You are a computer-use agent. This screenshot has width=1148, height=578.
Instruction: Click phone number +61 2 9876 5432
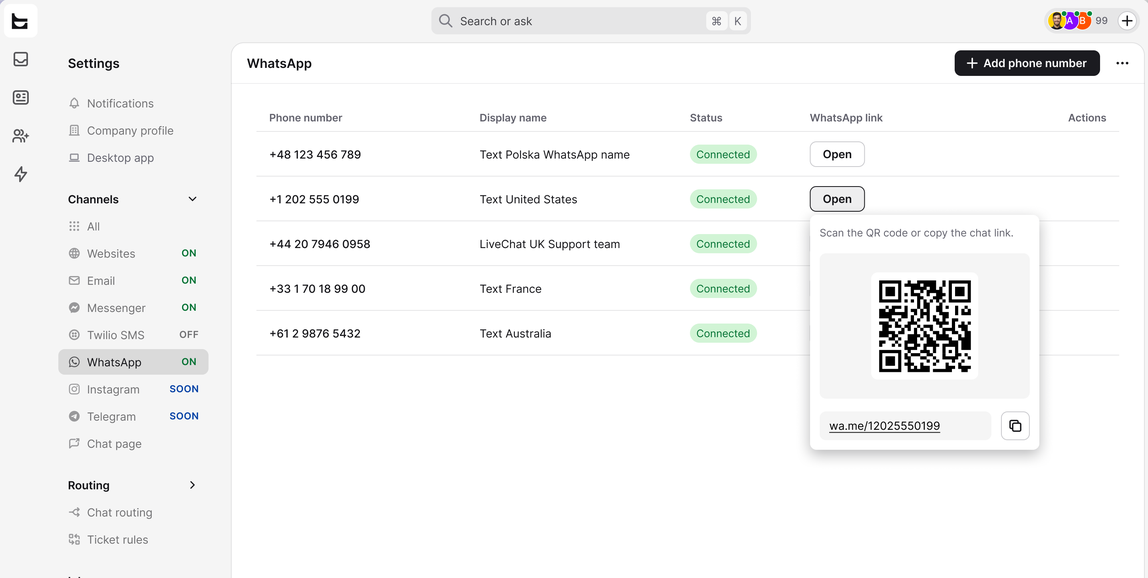[x=315, y=333]
